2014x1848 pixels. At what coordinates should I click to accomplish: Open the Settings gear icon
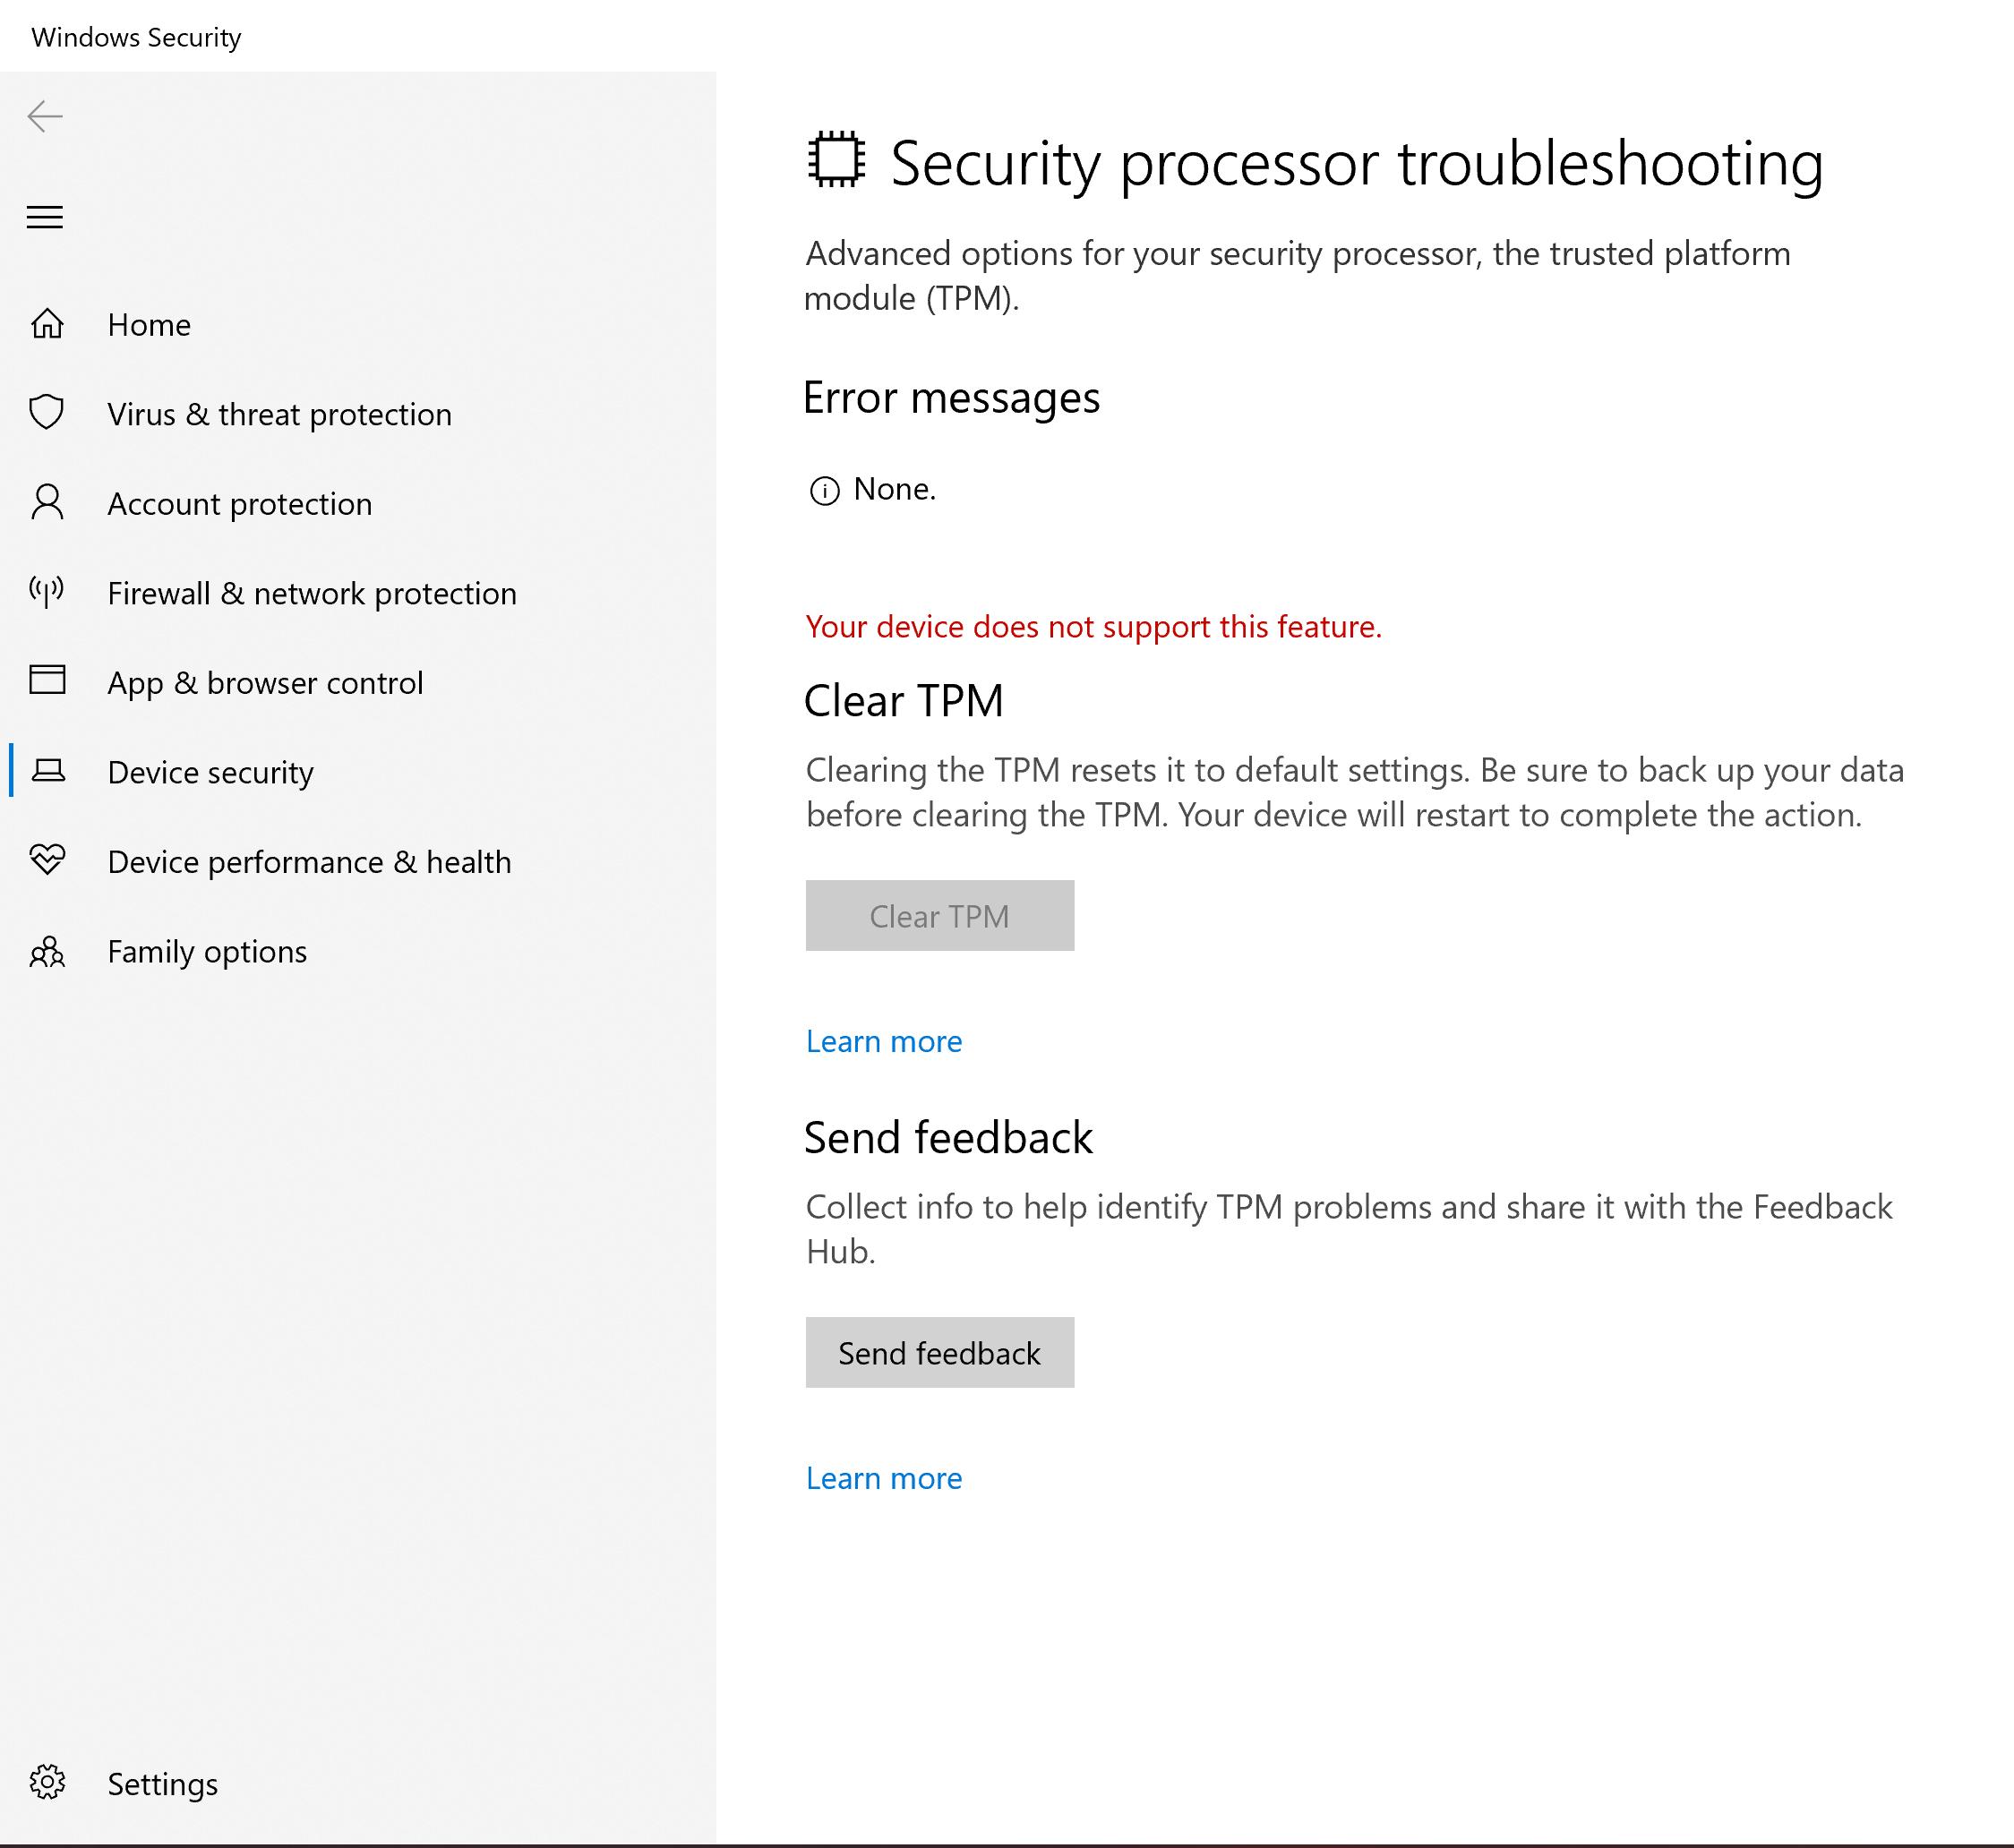tap(46, 1783)
